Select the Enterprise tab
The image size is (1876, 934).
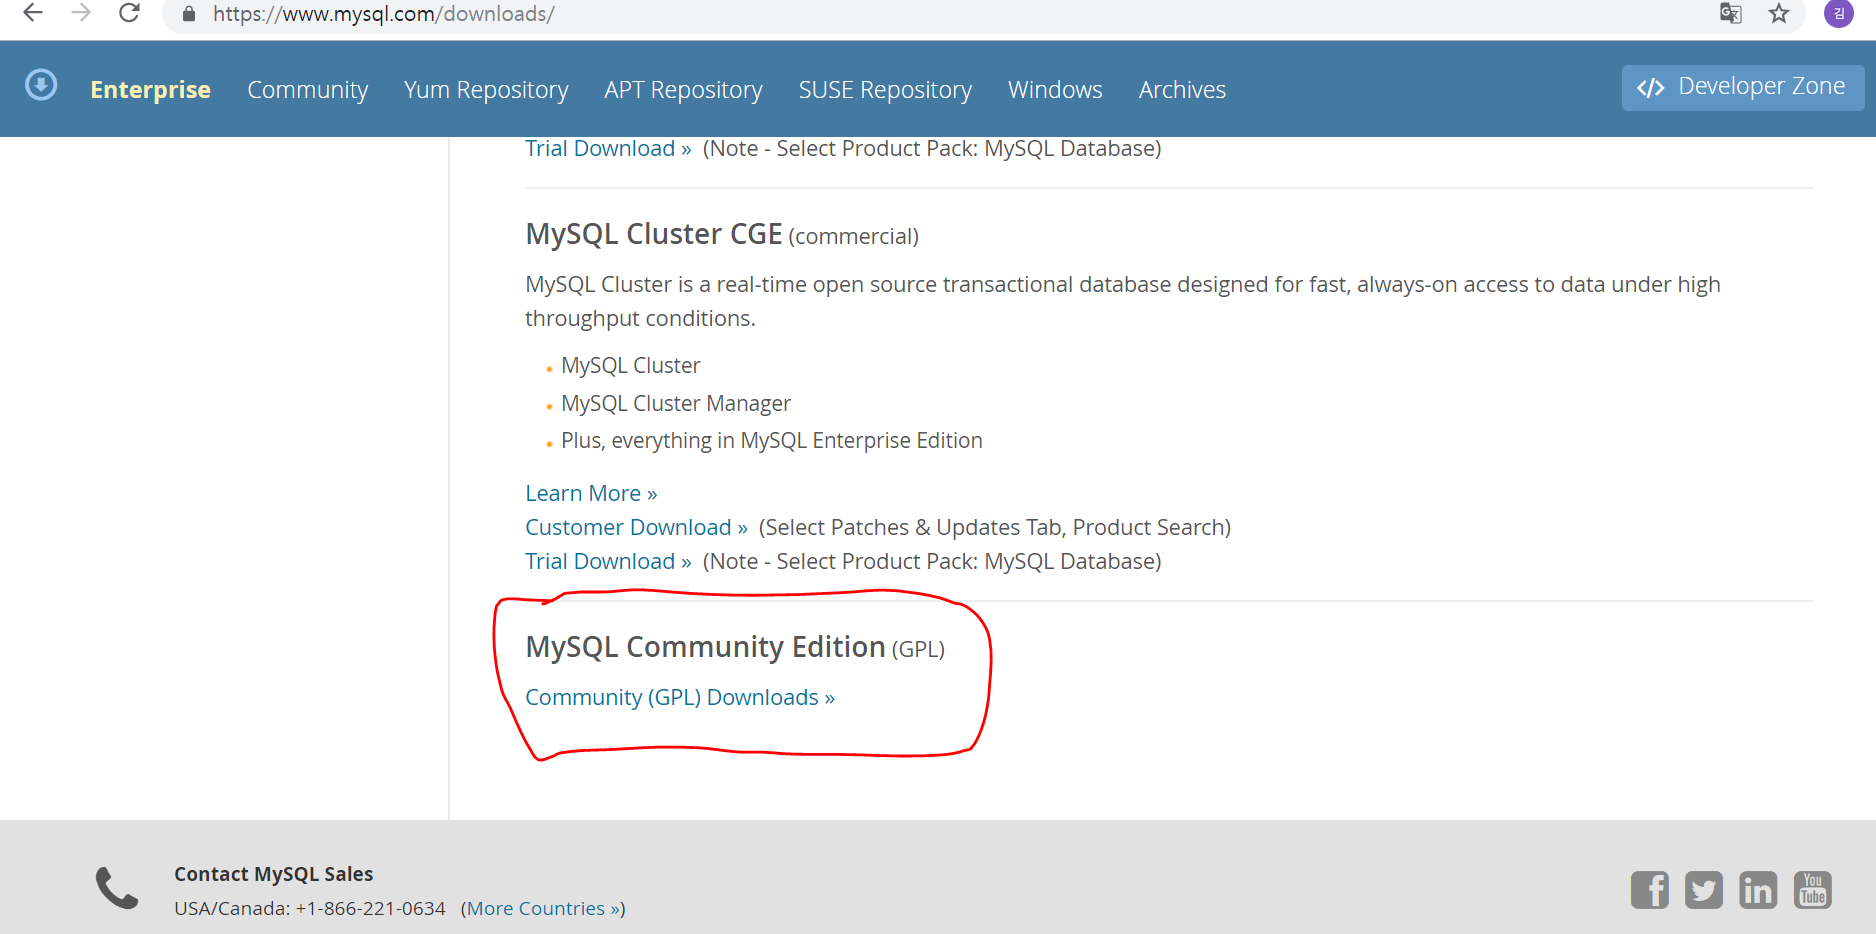[x=150, y=90]
